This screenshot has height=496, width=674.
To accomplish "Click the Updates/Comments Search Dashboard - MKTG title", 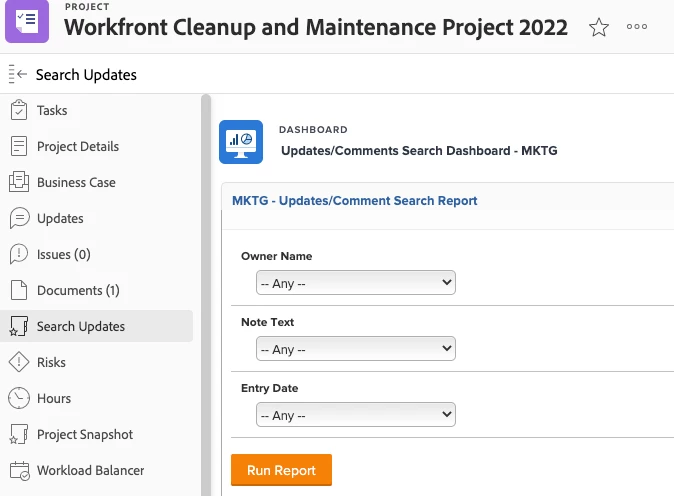I will (x=419, y=151).
